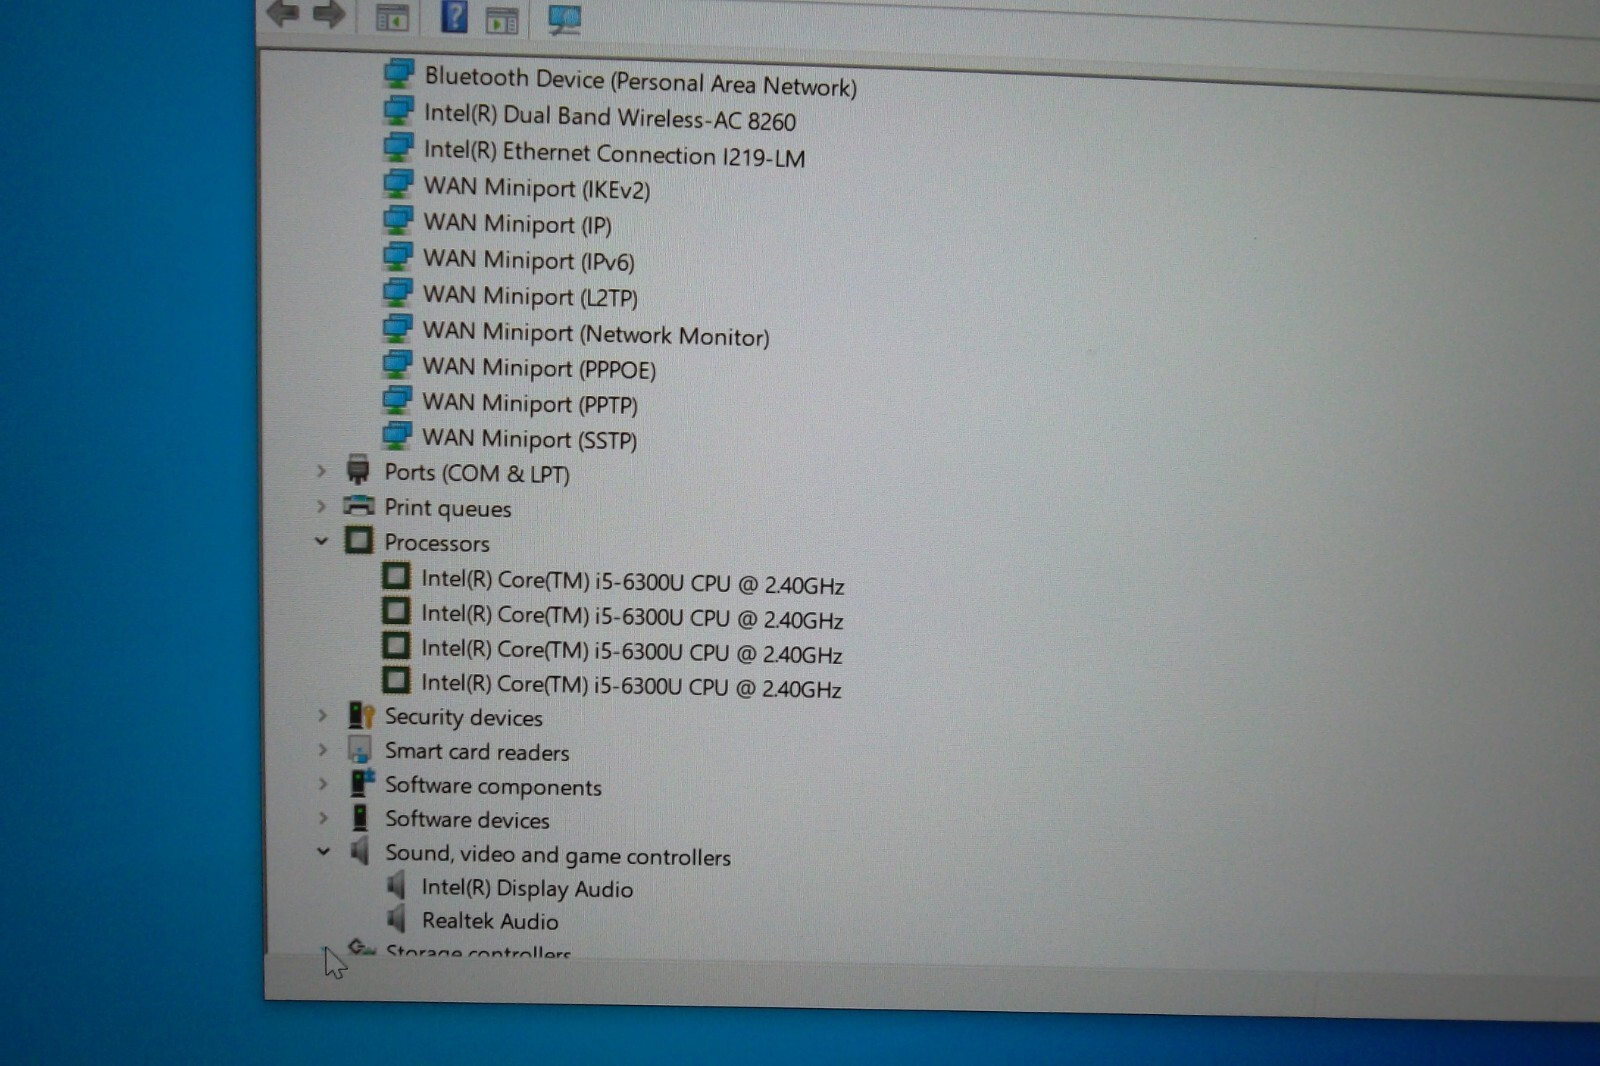This screenshot has height=1066, width=1600.
Task: Click the Processors category chip icon
Action: tap(359, 540)
